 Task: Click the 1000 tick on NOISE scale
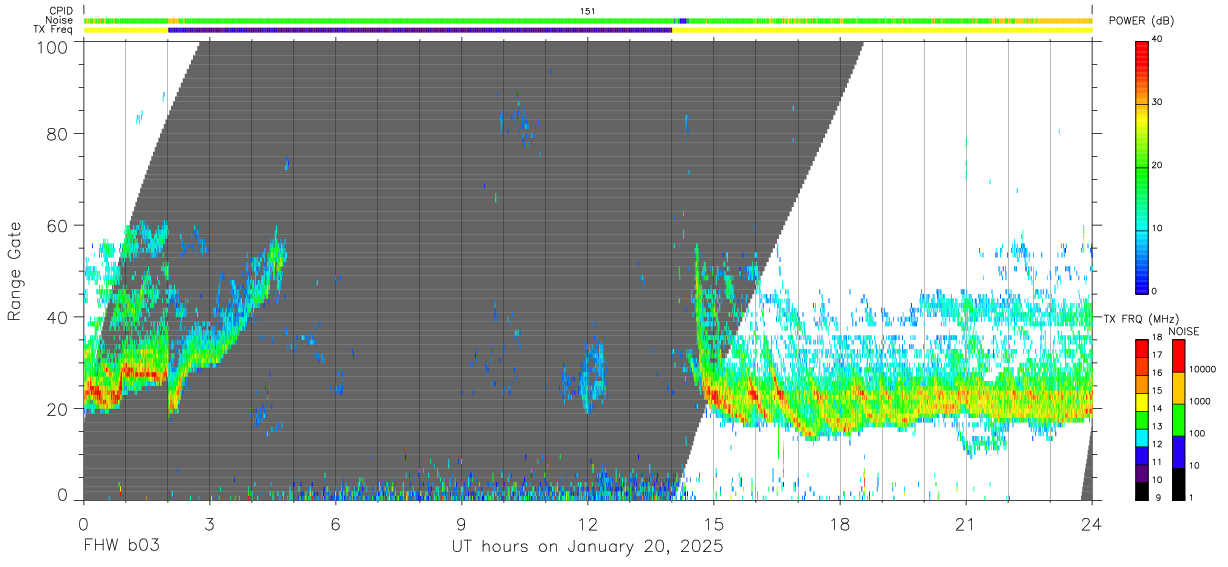(1199, 402)
